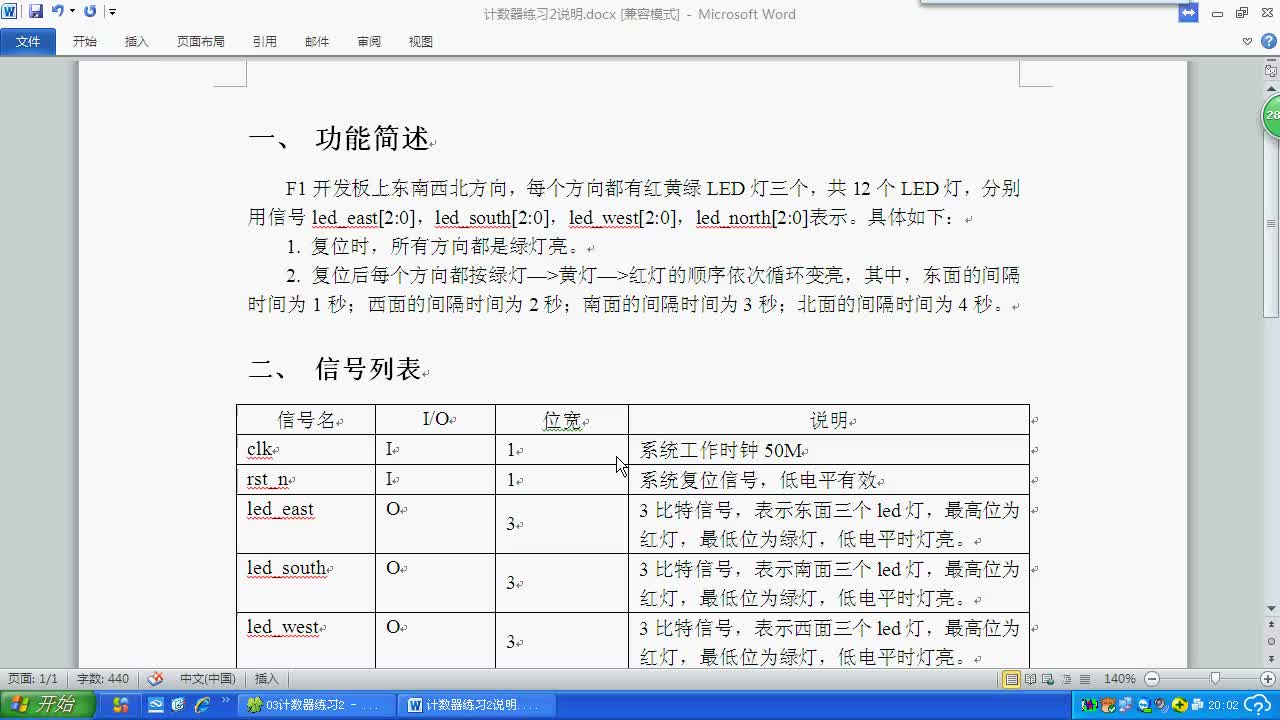Viewport: 1280px width, 720px height.
Task: Launch Internet Explorer from quick launch
Action: pos(203,705)
